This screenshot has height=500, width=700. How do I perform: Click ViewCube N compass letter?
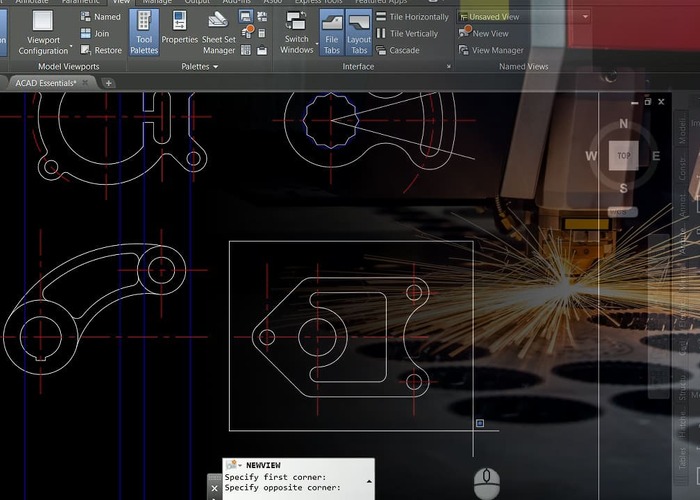pyautogui.click(x=624, y=124)
